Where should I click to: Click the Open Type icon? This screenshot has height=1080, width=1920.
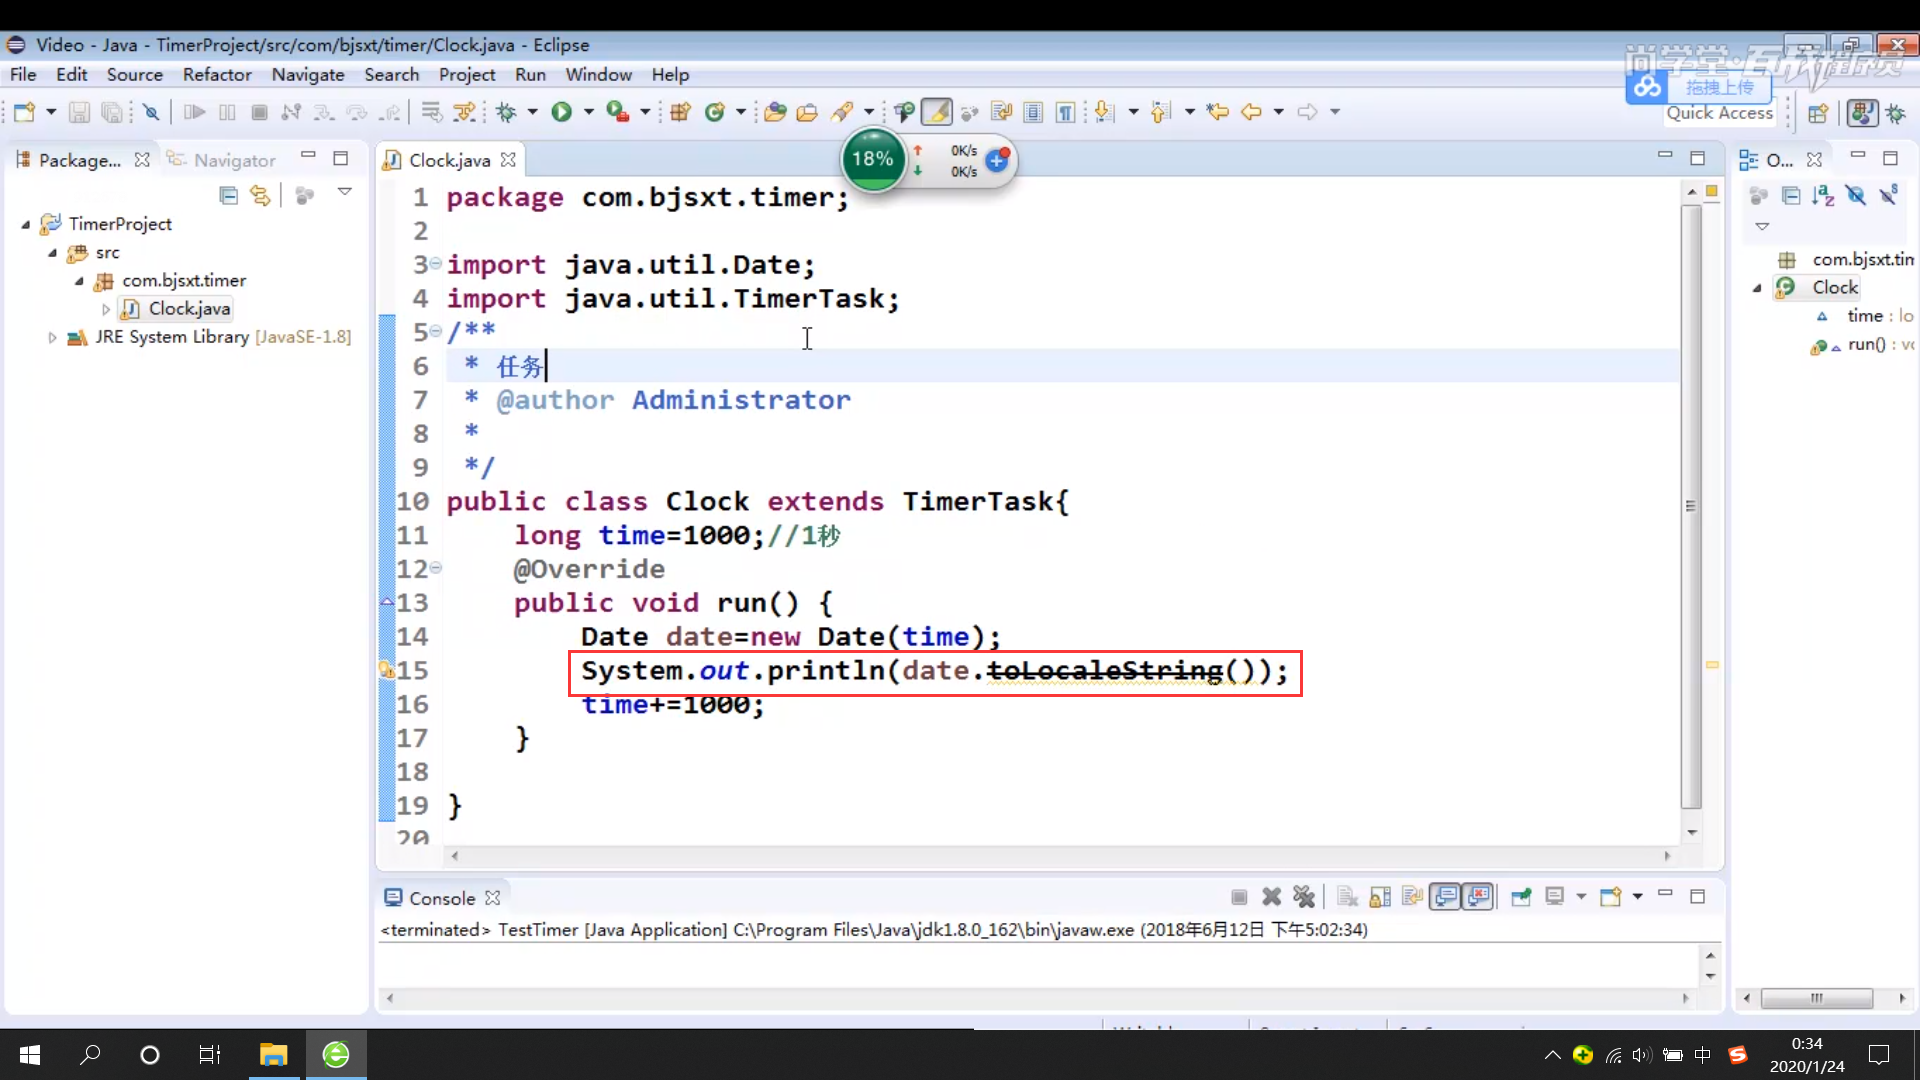[775, 112]
